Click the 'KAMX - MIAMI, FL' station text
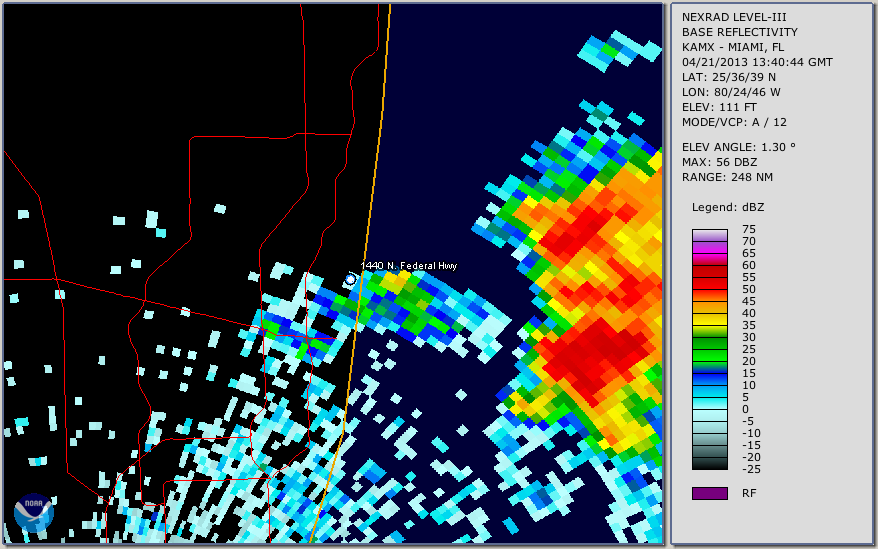The image size is (878, 549). click(x=733, y=47)
